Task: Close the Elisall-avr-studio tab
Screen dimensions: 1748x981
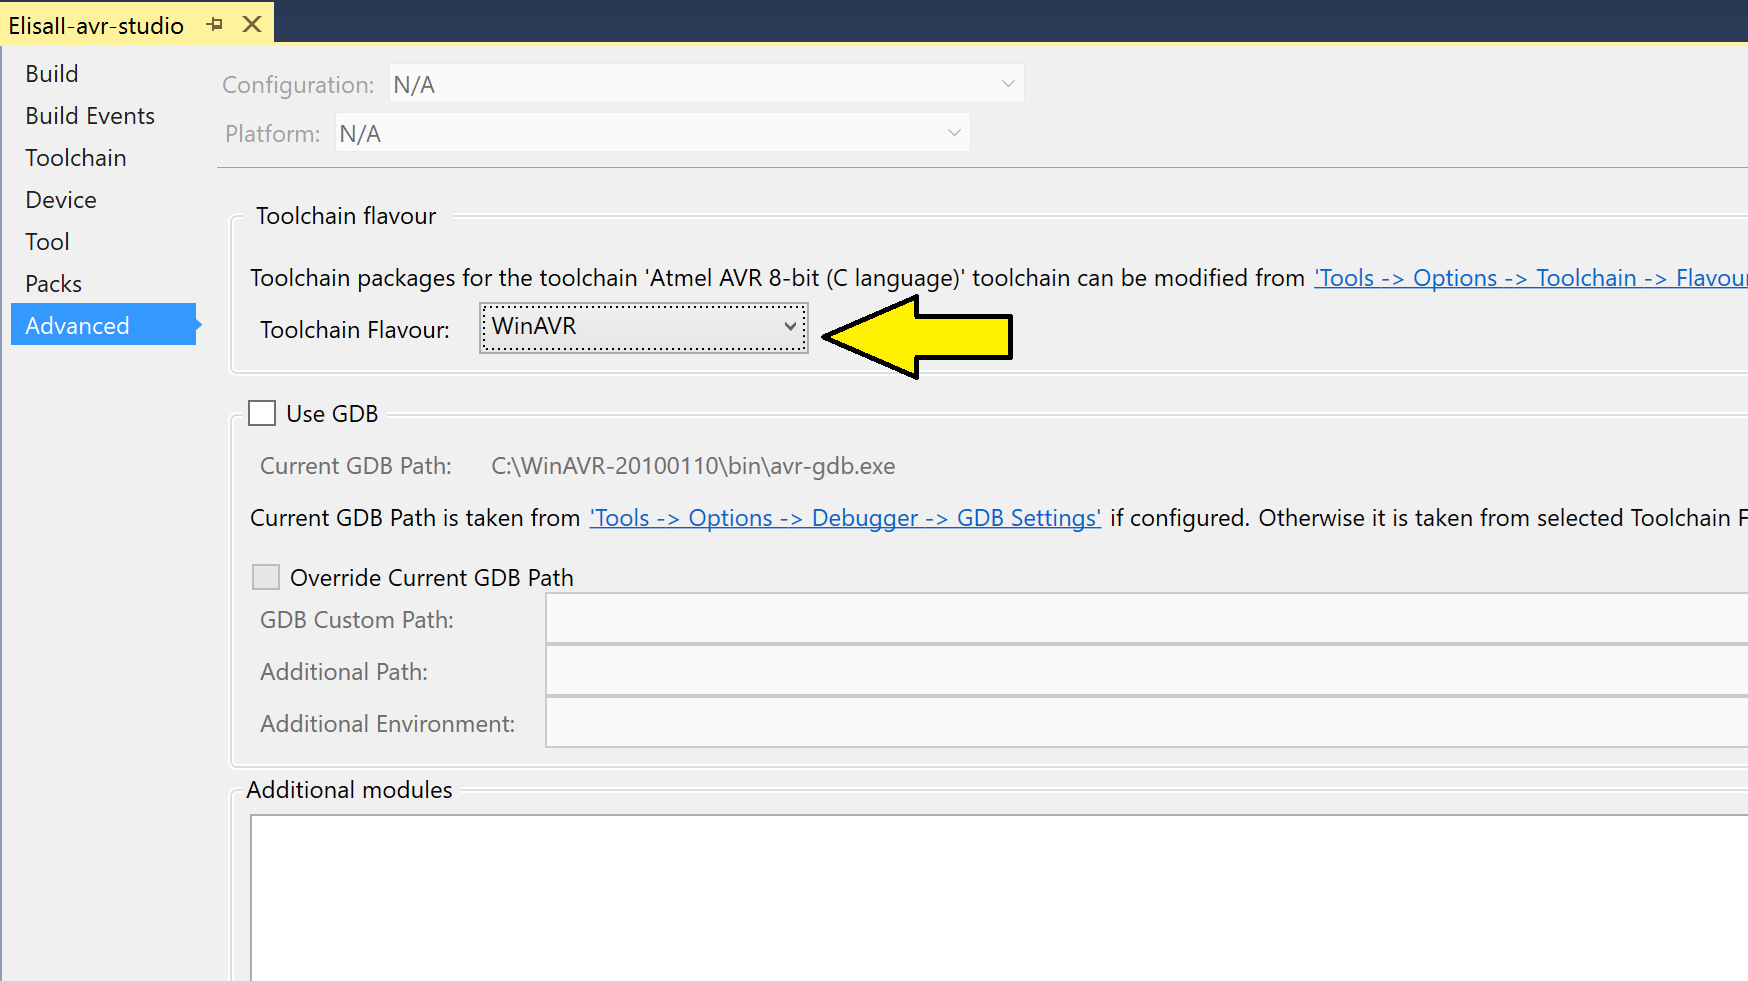Action: point(252,24)
